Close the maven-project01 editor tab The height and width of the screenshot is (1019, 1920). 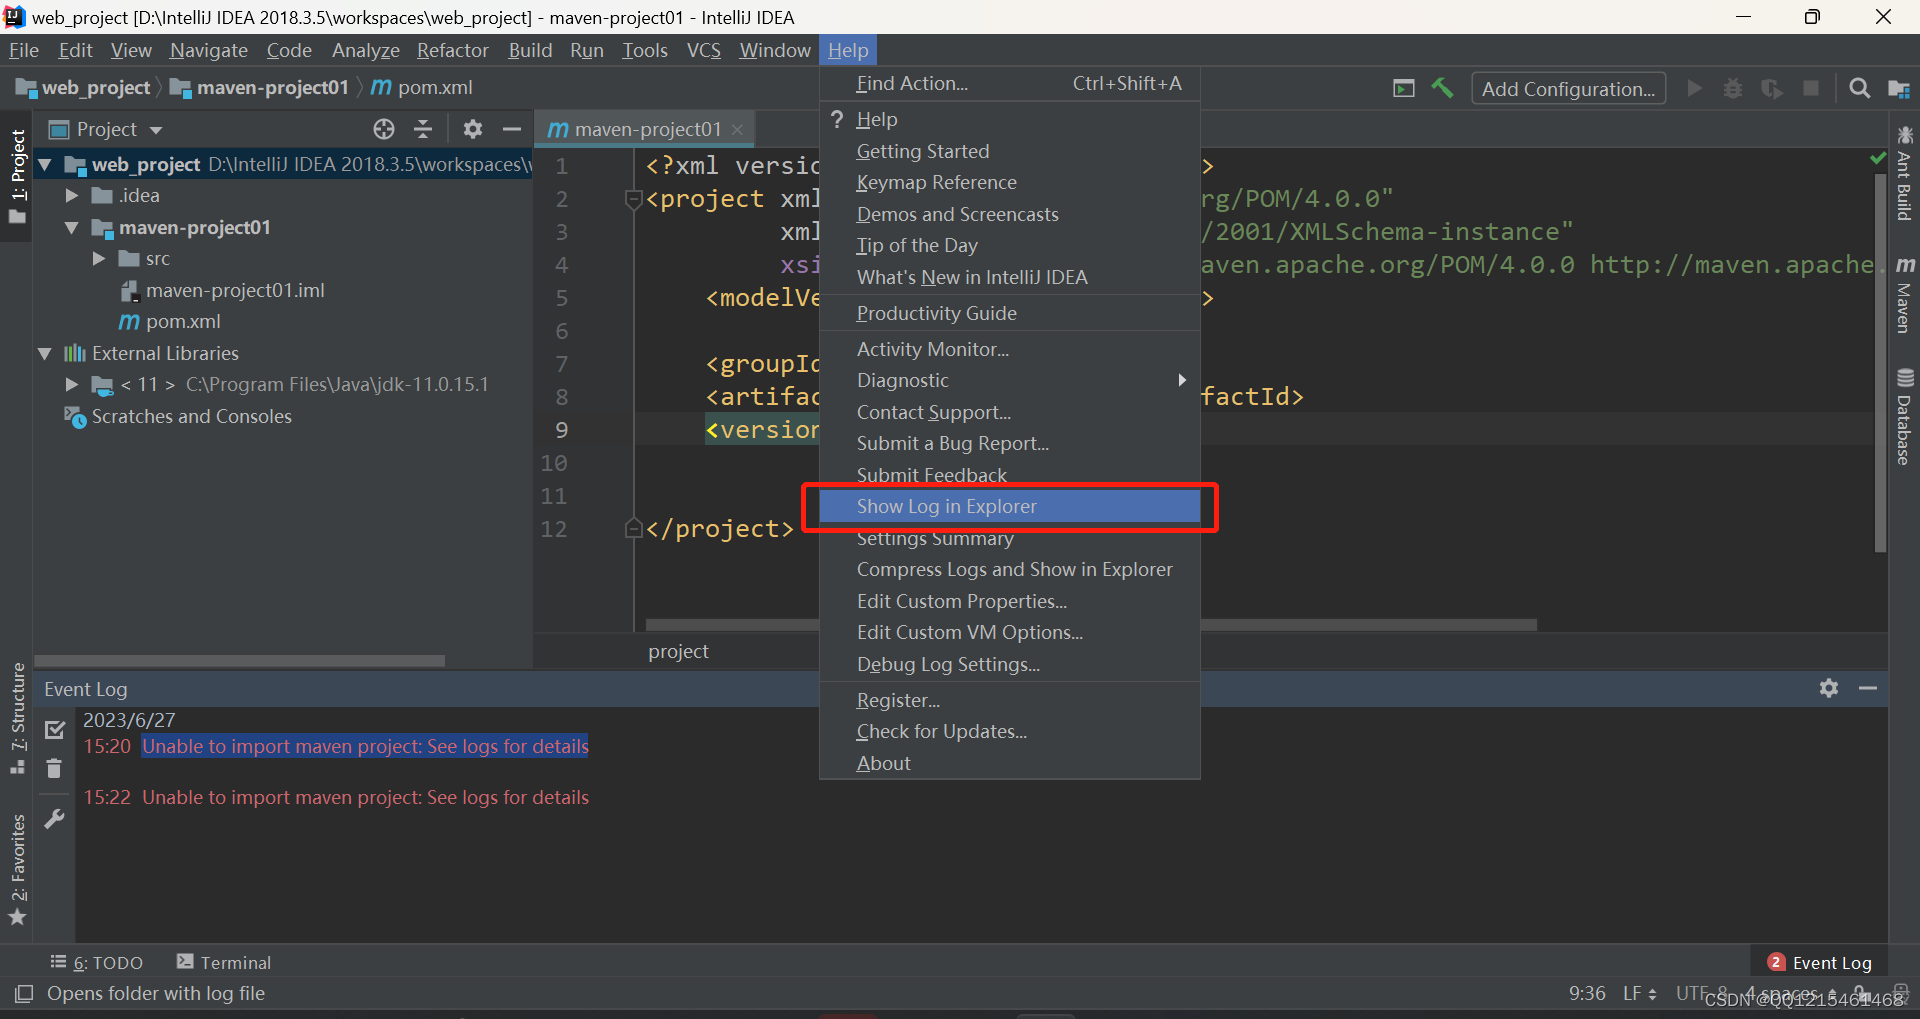(x=738, y=130)
